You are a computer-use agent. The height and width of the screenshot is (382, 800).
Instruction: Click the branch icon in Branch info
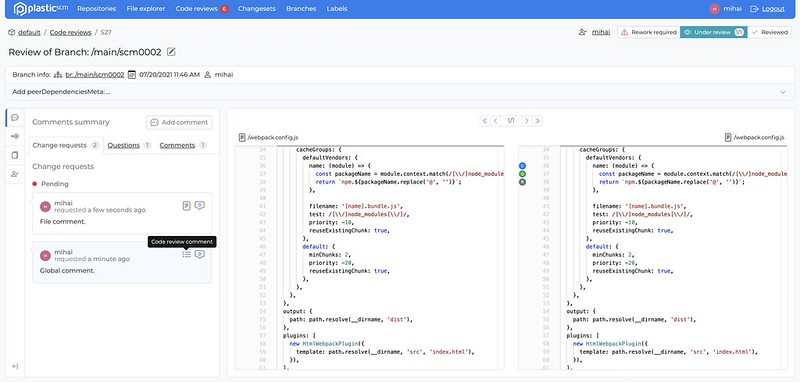[58, 74]
